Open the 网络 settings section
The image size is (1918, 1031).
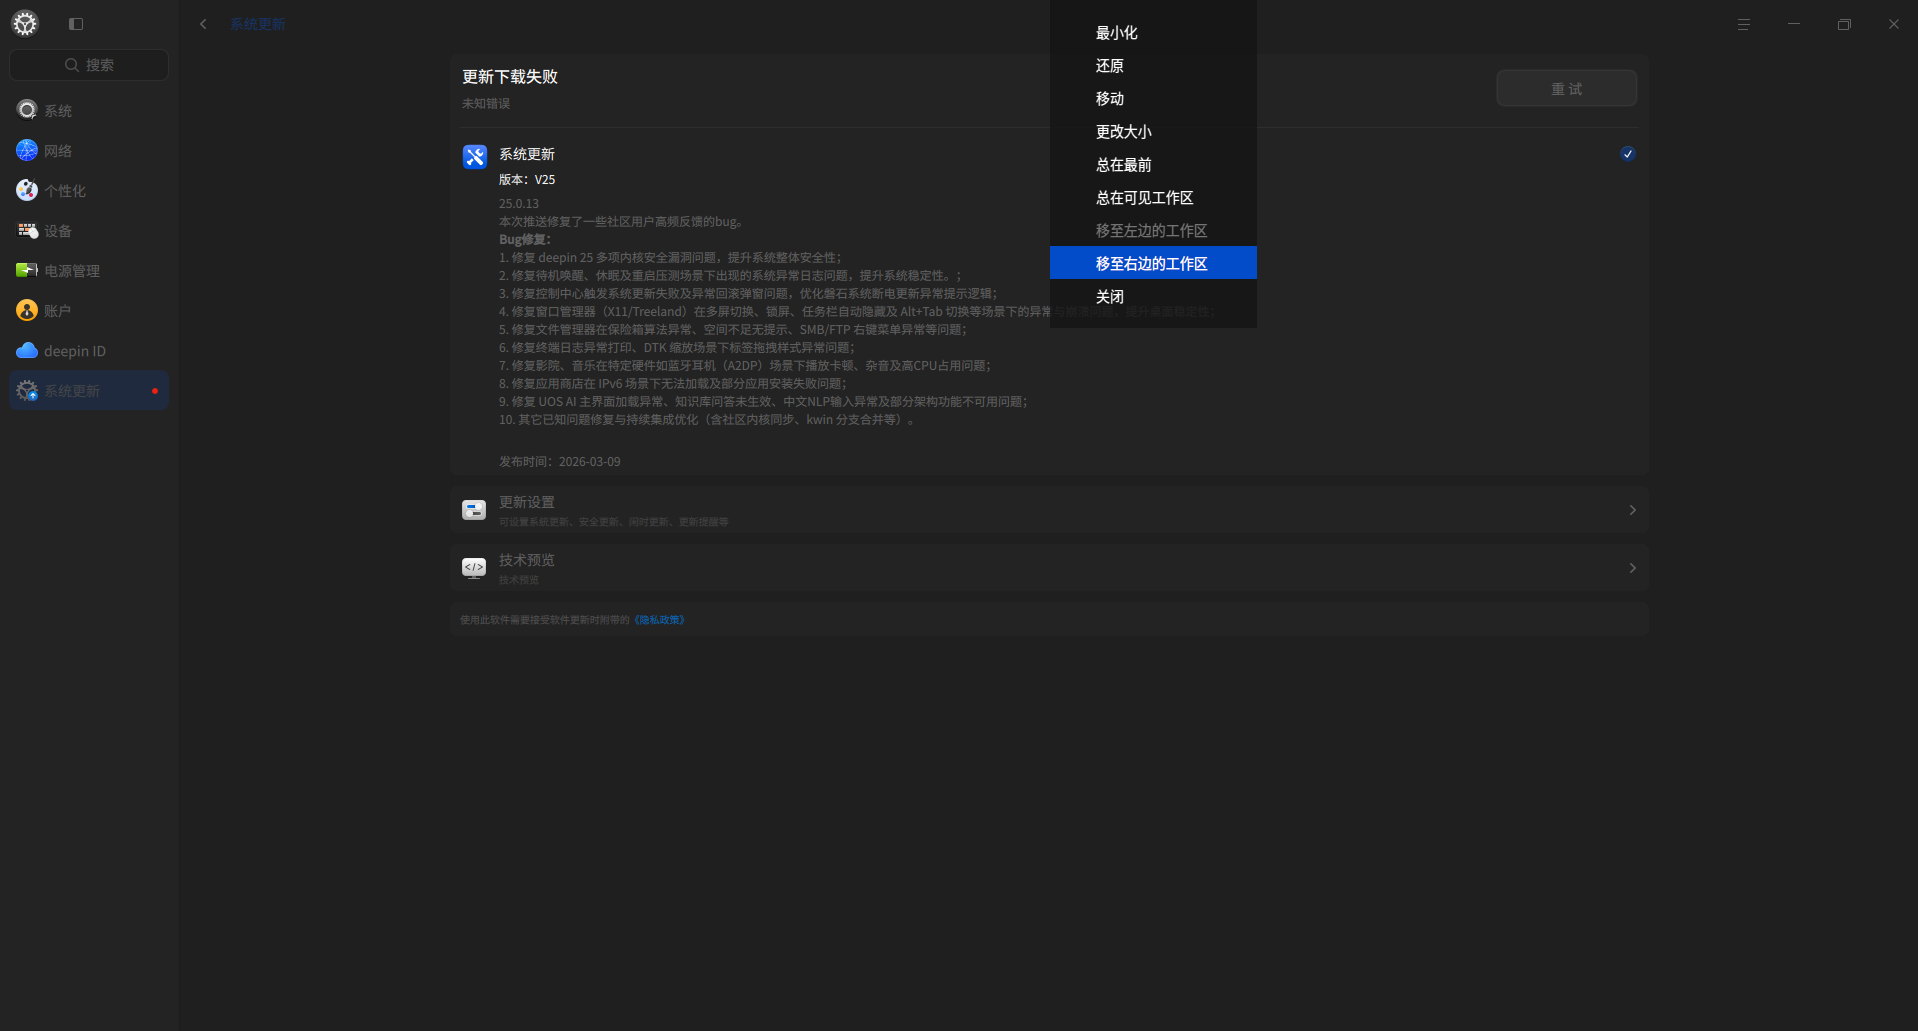click(57, 150)
